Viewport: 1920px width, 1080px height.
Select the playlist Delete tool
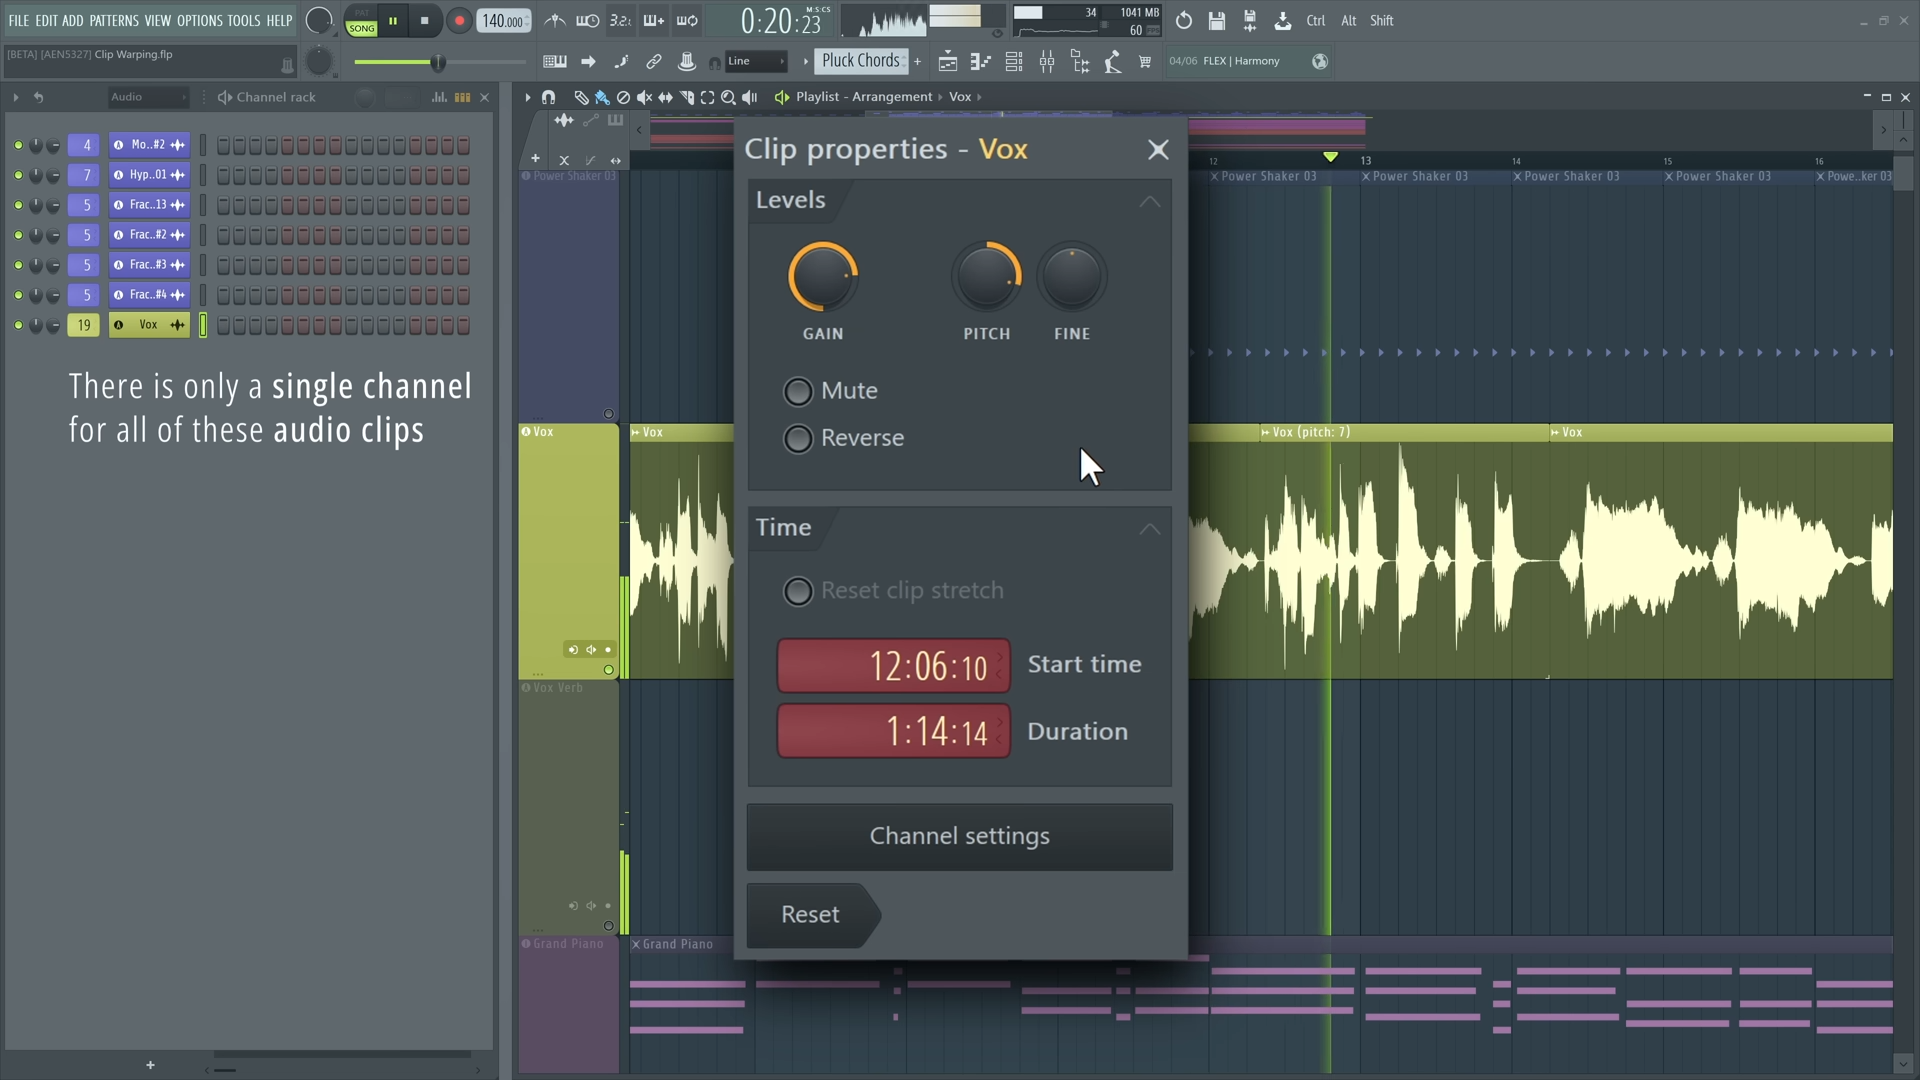(623, 97)
